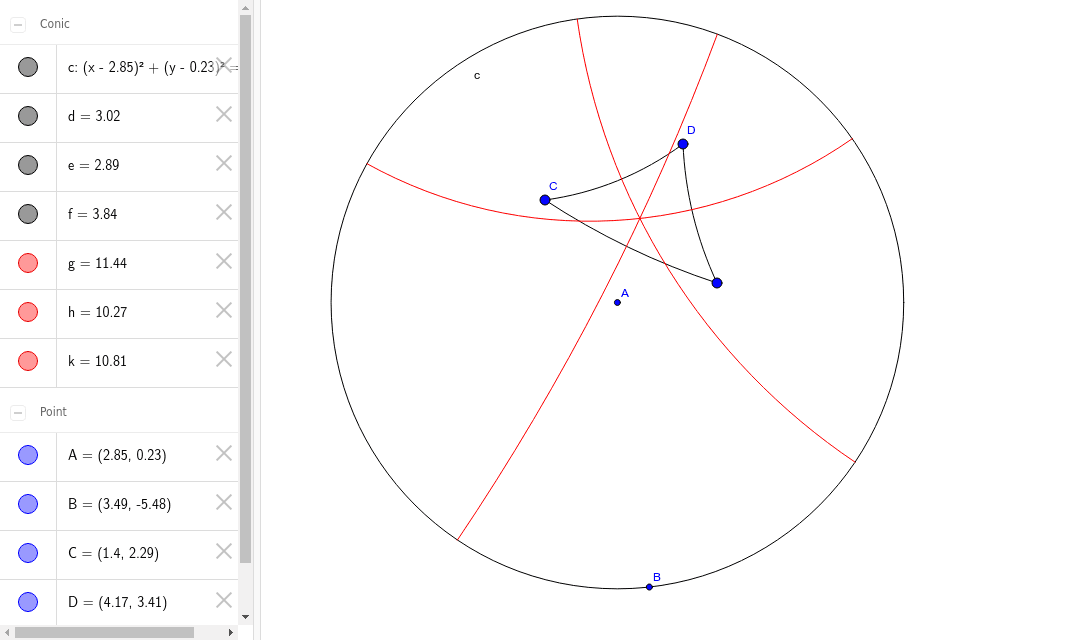Delete red arc g with its X icon
1084x642 pixels.
tap(223, 261)
